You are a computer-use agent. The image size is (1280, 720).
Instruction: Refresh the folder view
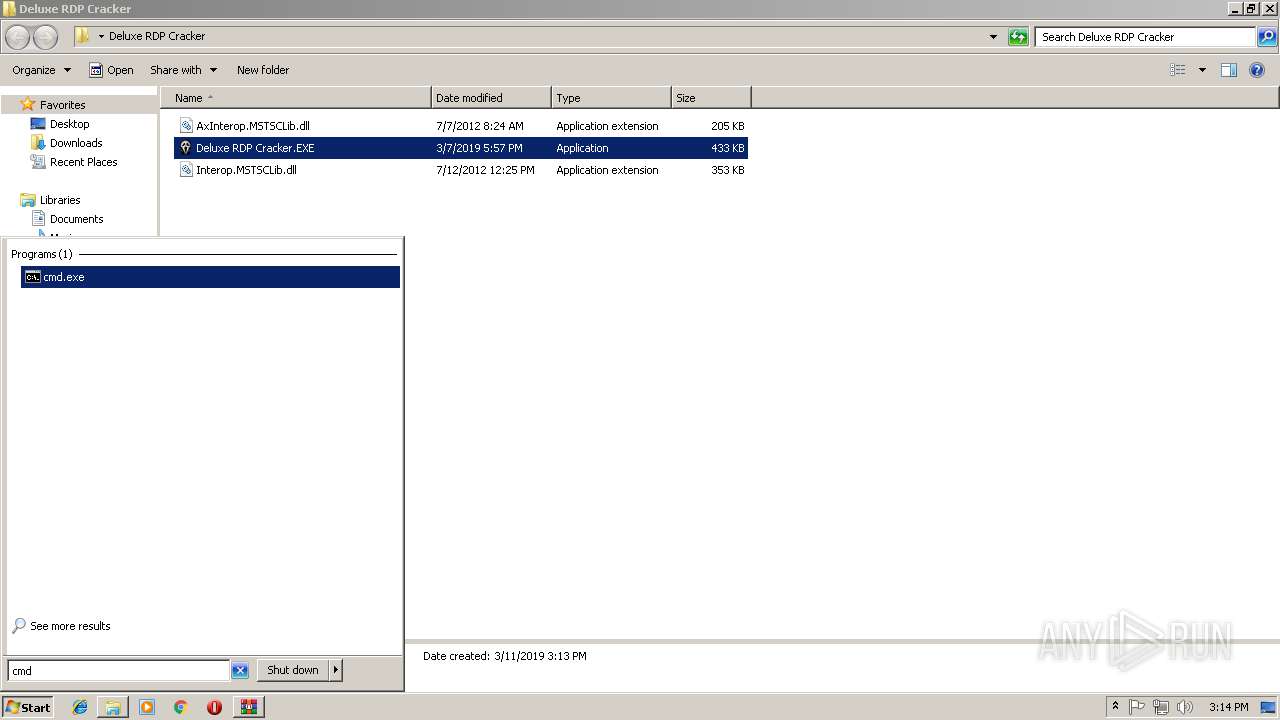pos(1018,37)
